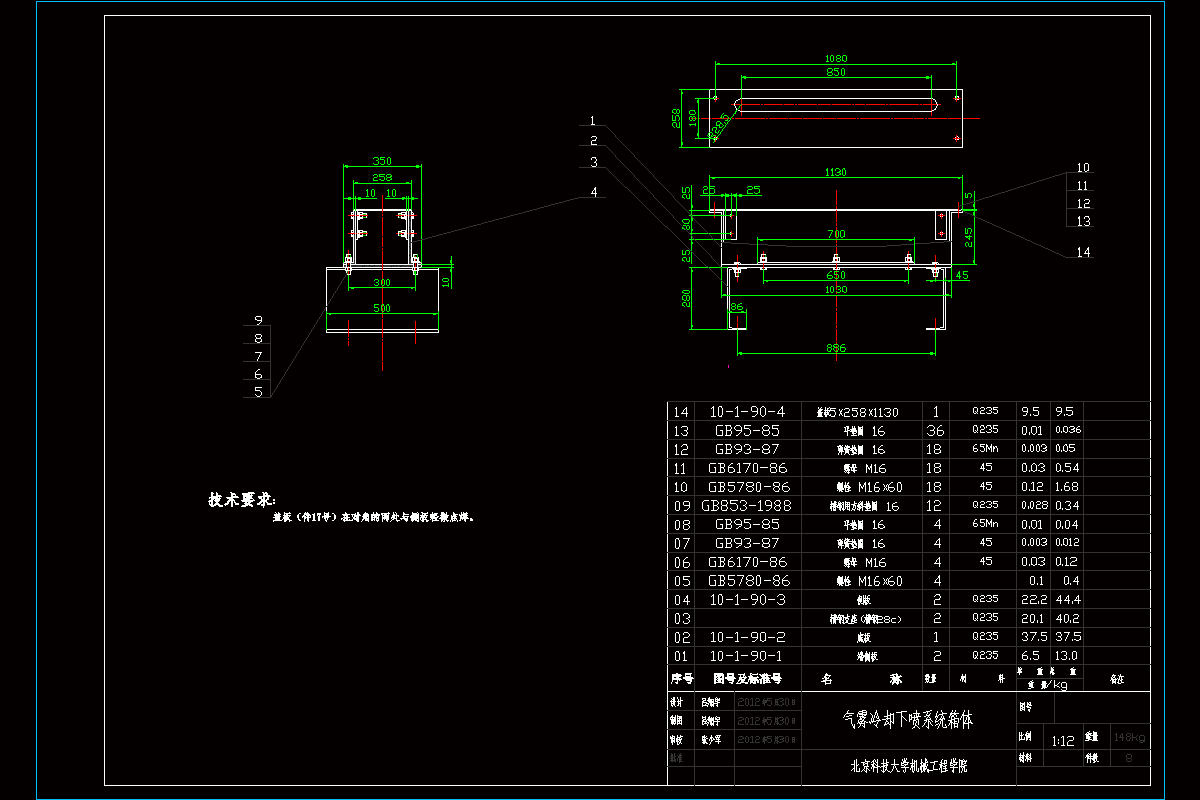Image resolution: width=1200 pixels, height=800 pixels.
Task: Click the 序号 column header
Action: [x=681, y=677]
